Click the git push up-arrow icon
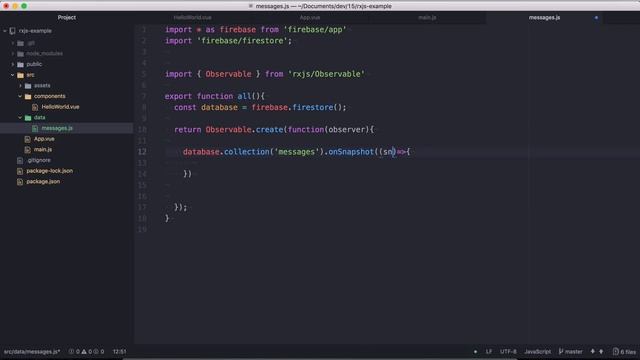 (601, 352)
